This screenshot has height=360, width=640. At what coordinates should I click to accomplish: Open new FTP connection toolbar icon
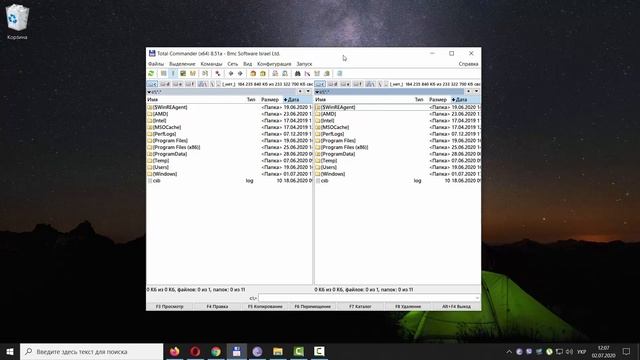[x=285, y=73]
